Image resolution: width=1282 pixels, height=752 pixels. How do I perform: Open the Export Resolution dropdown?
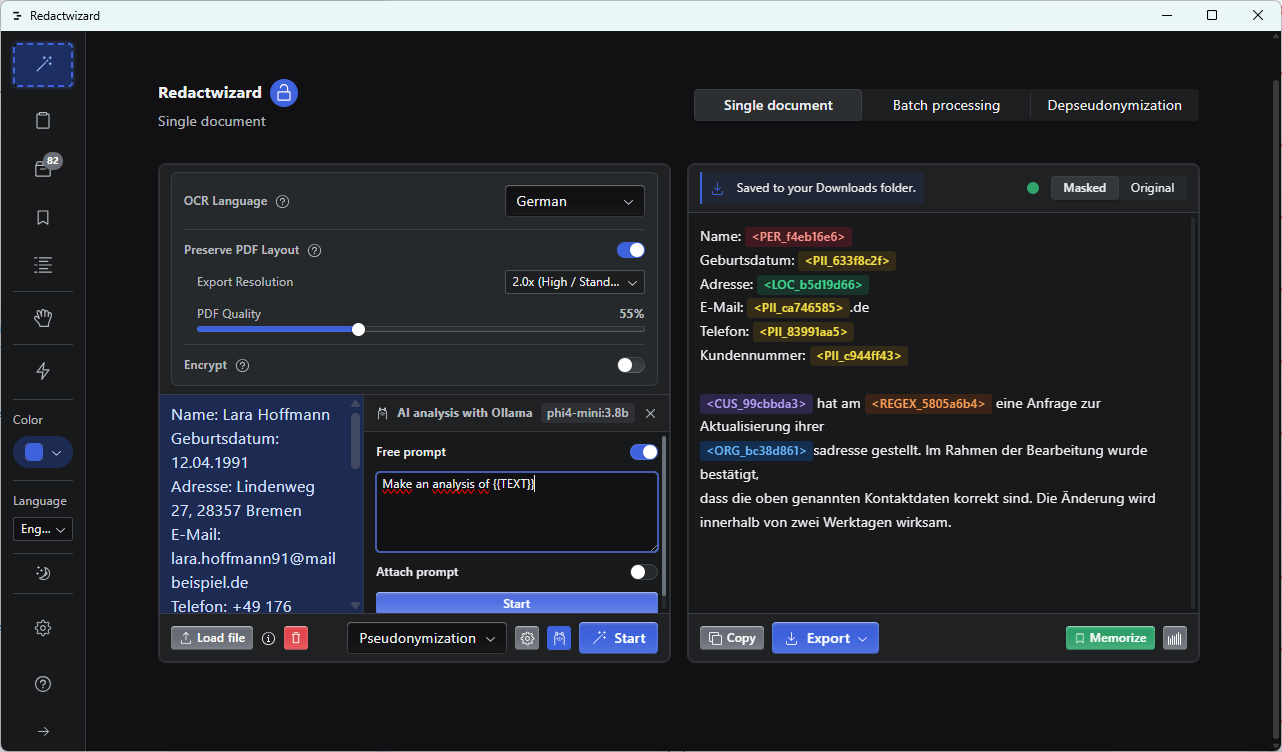tap(575, 282)
